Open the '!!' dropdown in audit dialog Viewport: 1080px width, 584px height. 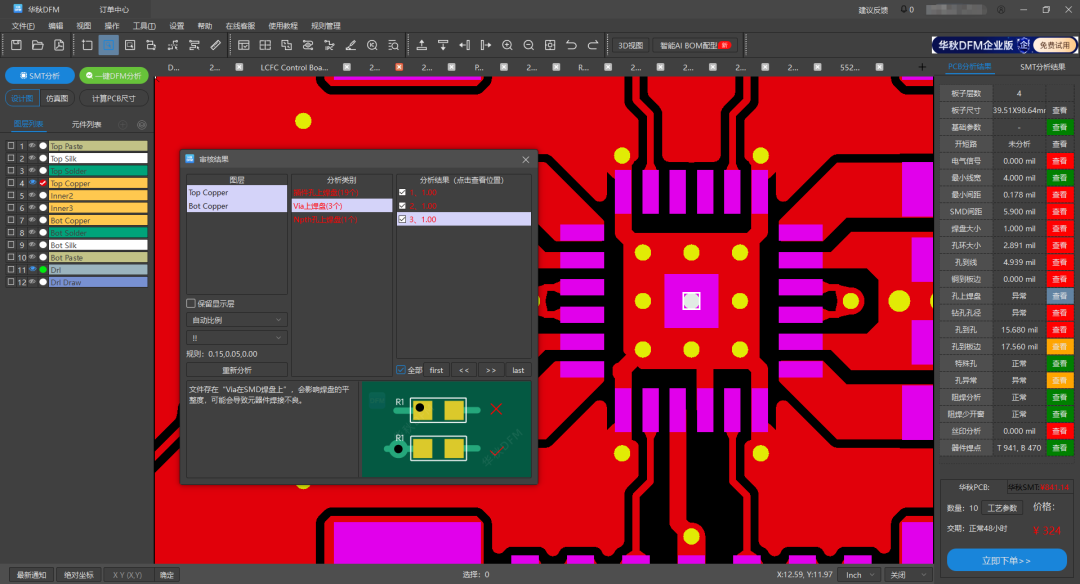237,338
